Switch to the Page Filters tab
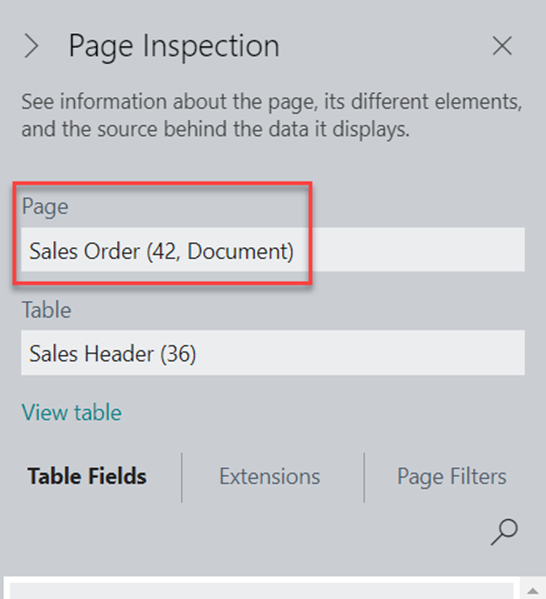The height and width of the screenshot is (599, 546). [x=452, y=476]
